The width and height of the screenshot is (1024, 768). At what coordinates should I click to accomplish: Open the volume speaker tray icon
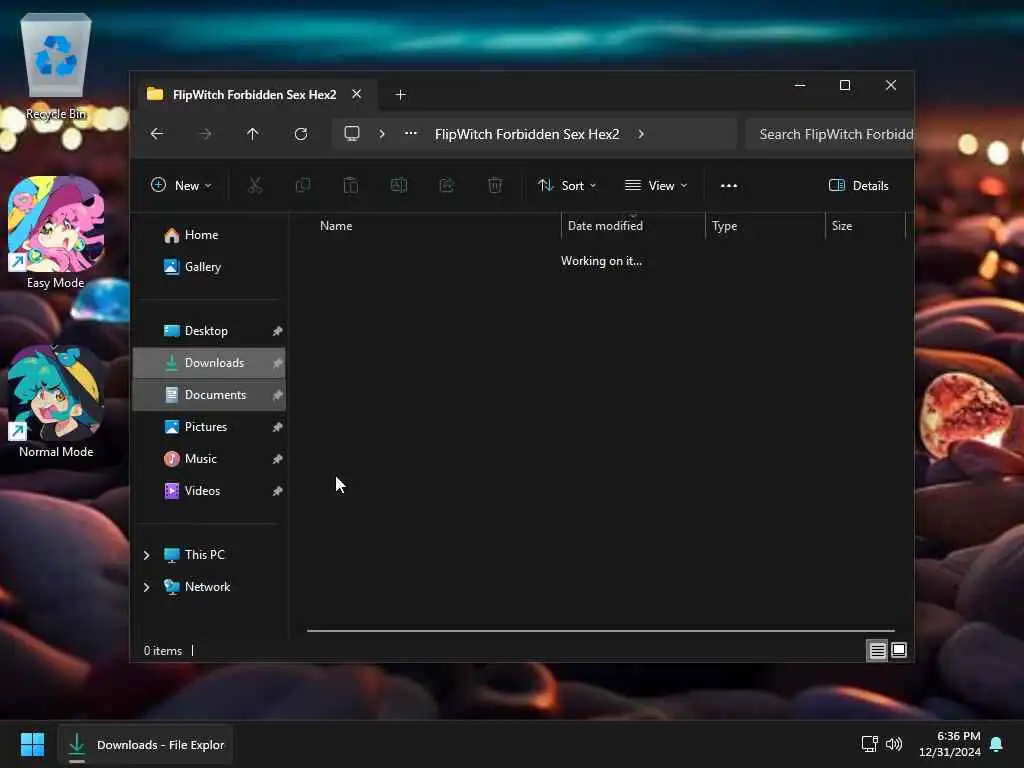point(894,744)
